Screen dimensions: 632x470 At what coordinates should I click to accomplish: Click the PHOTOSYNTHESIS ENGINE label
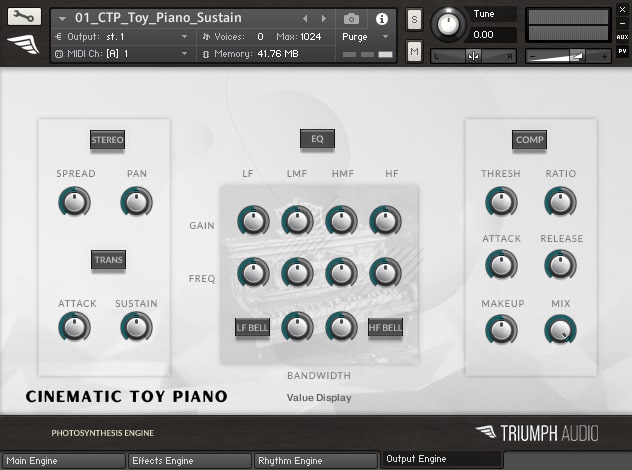point(102,433)
